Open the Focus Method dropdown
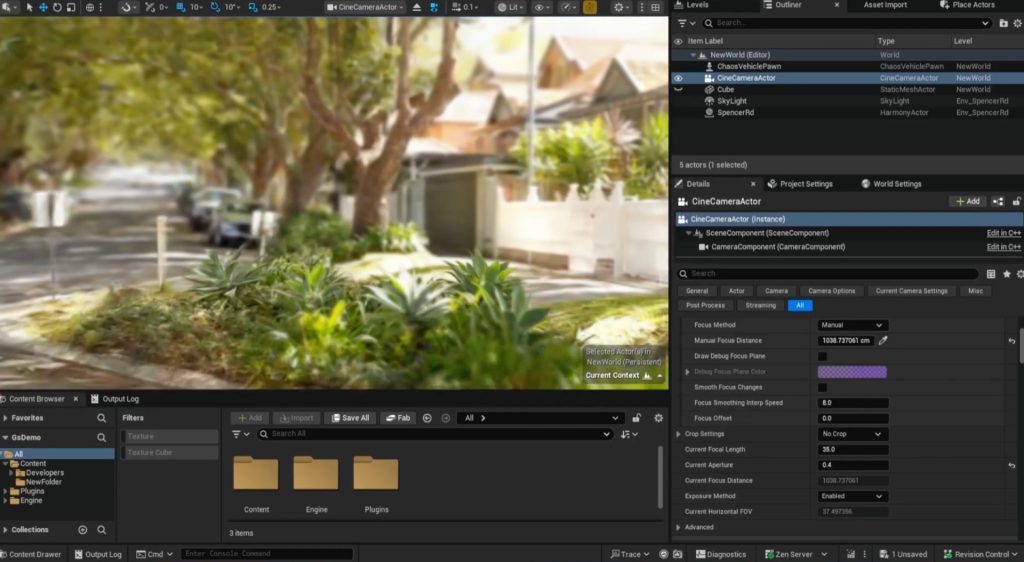1024x562 pixels. click(x=852, y=325)
